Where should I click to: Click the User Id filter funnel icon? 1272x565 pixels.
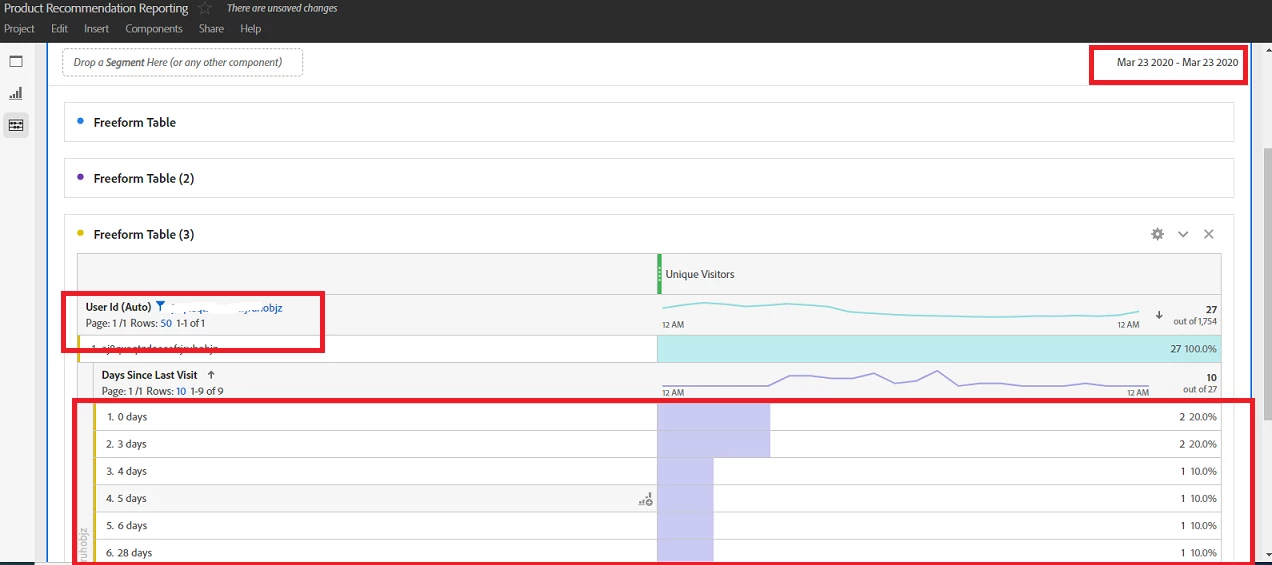(x=160, y=307)
